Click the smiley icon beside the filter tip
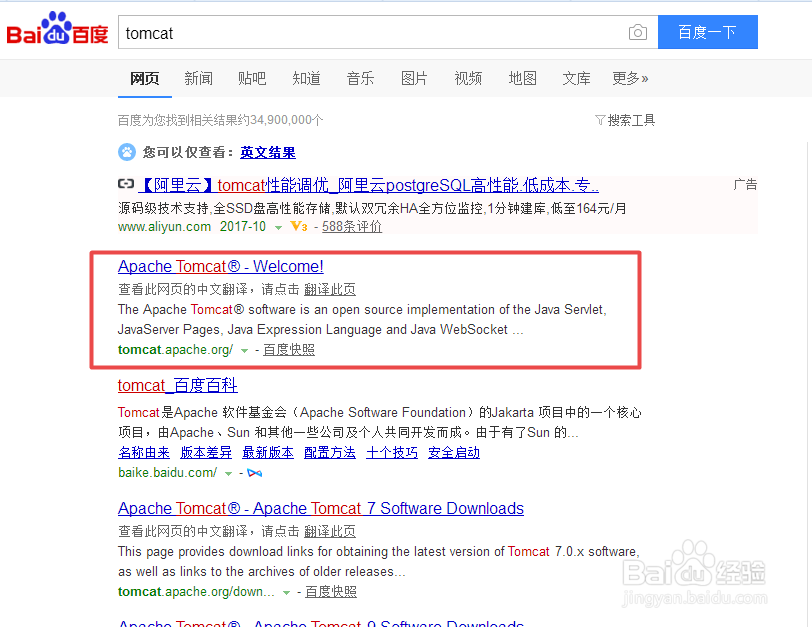This screenshot has width=812, height=627. pos(126,153)
